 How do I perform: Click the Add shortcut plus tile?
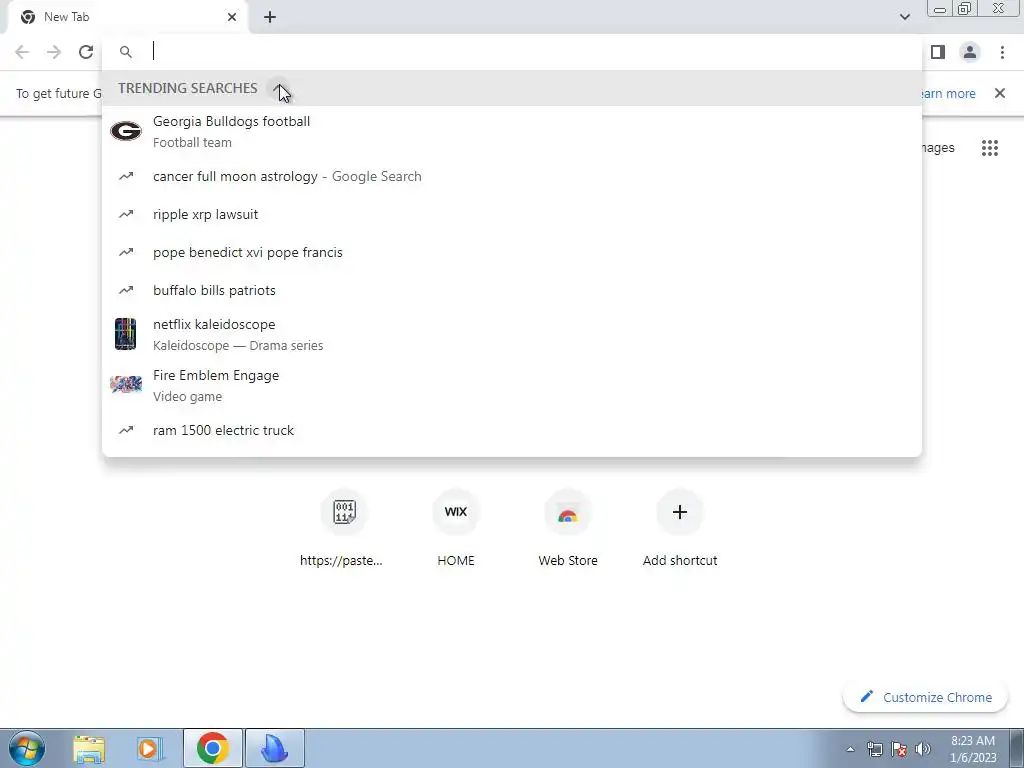point(680,512)
